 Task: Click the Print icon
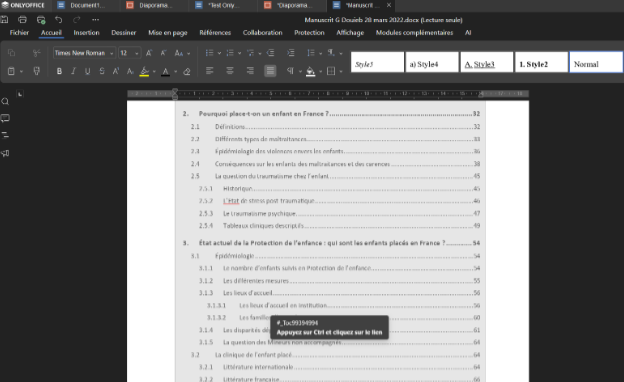(22, 19)
